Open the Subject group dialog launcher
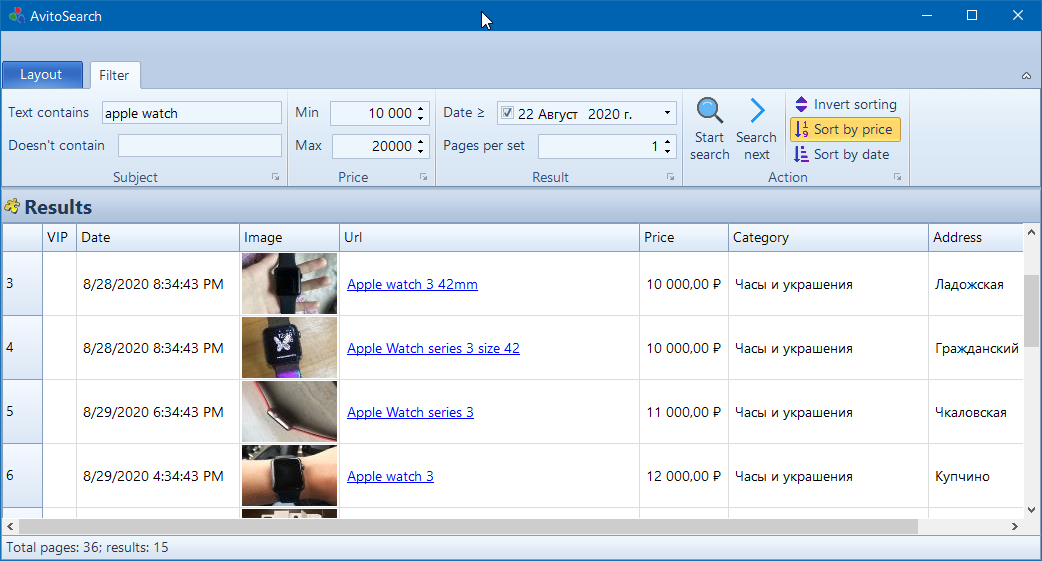Screen dimensions: 1042x561 (x=275, y=177)
